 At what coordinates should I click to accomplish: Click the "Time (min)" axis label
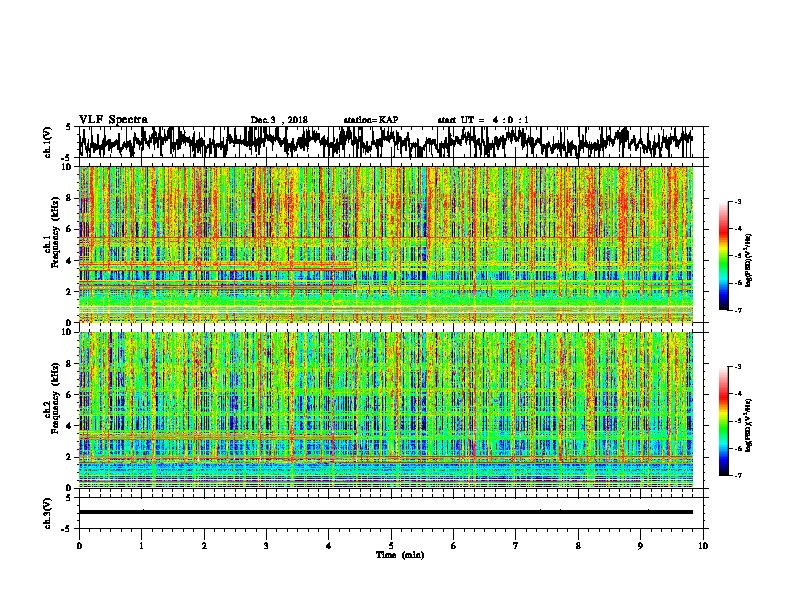point(400,555)
